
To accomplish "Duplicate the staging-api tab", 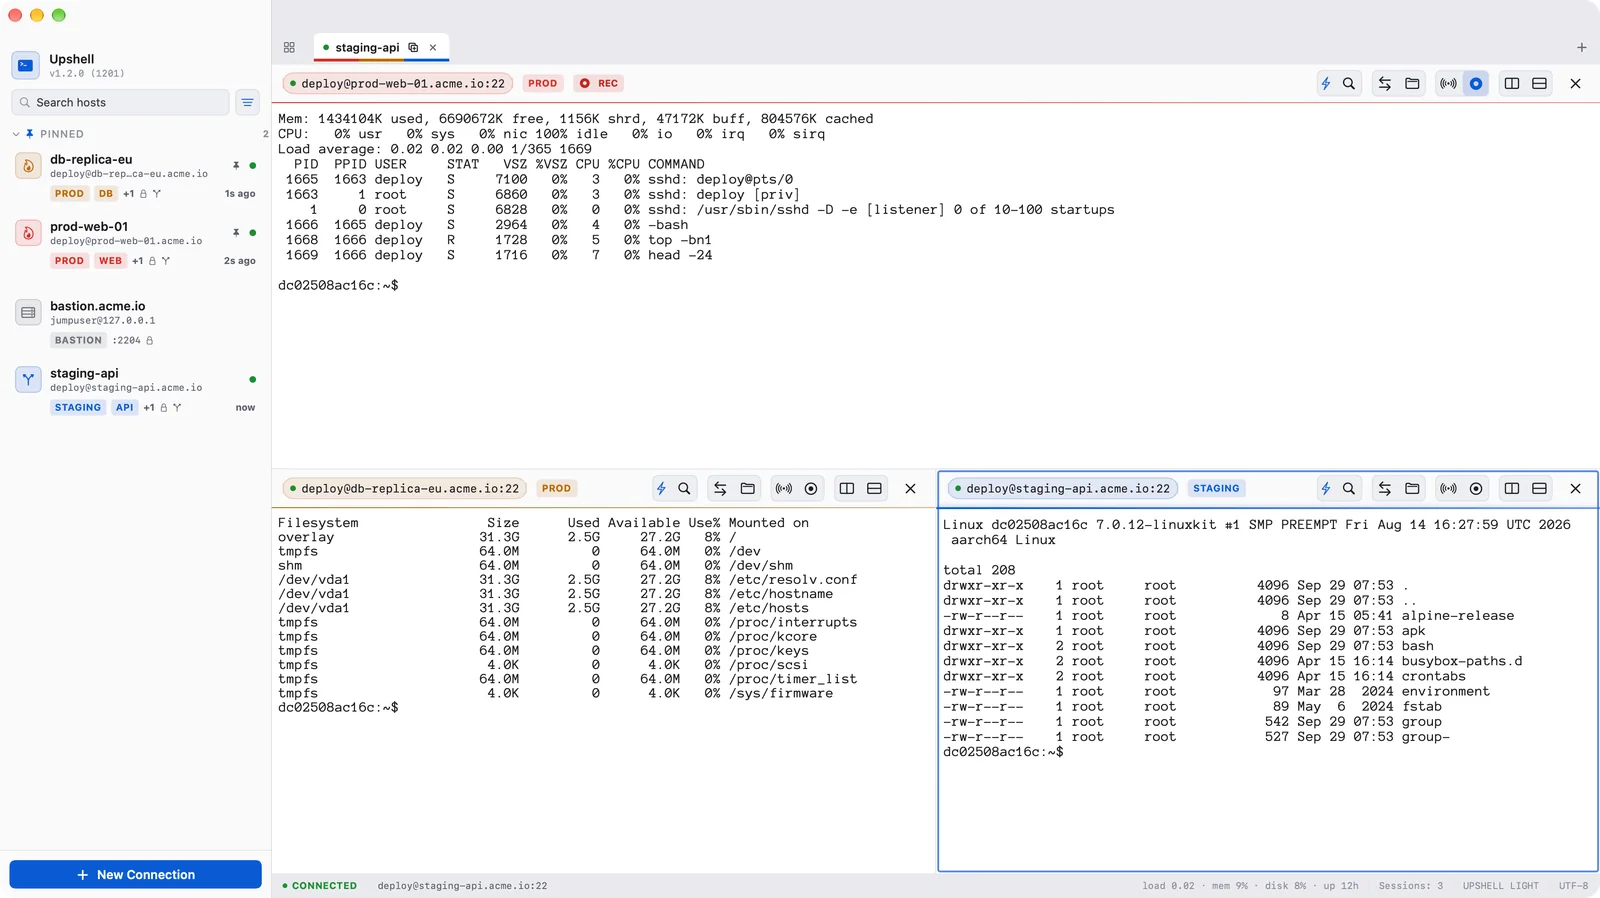I will click(413, 48).
